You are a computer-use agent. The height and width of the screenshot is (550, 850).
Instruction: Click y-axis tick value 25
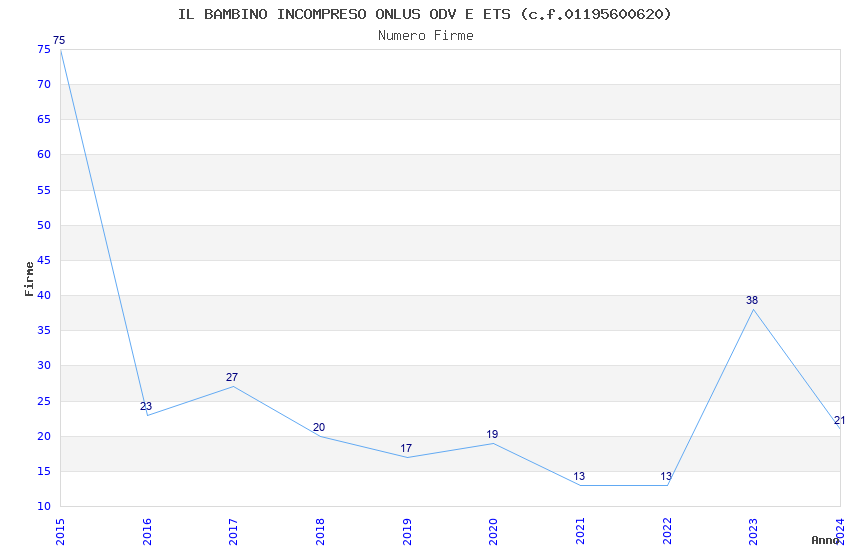[44, 401]
